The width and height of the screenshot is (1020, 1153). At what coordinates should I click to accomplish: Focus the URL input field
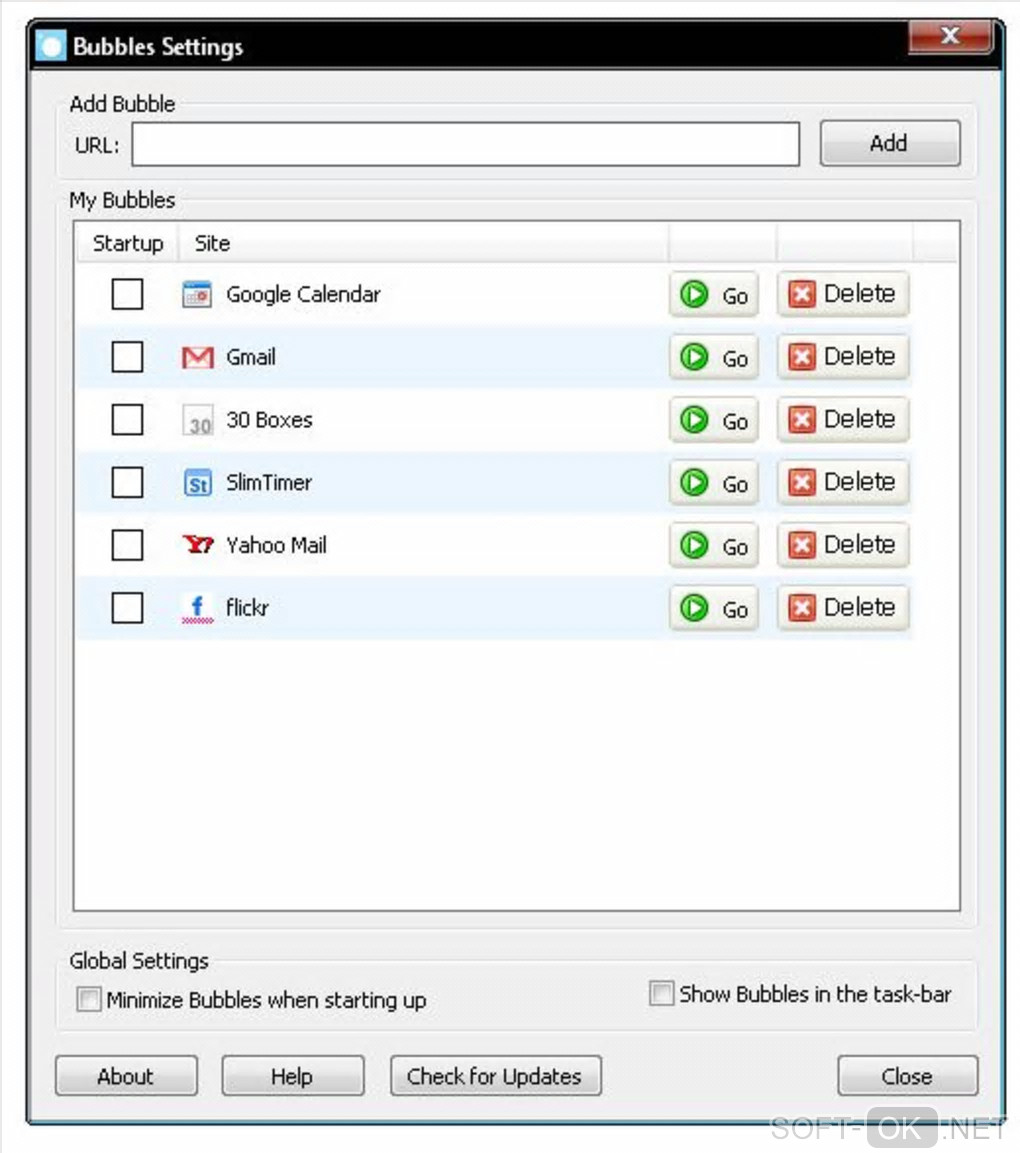tap(466, 144)
